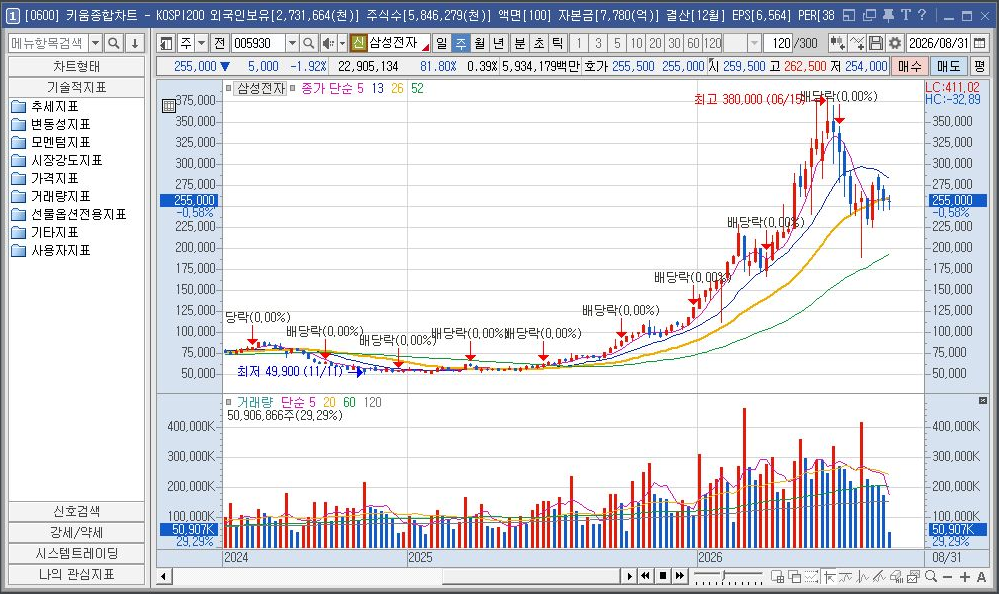Image resolution: width=999 pixels, height=594 pixels.
Task: Open the menu search dropdown arrow
Action: 96,43
